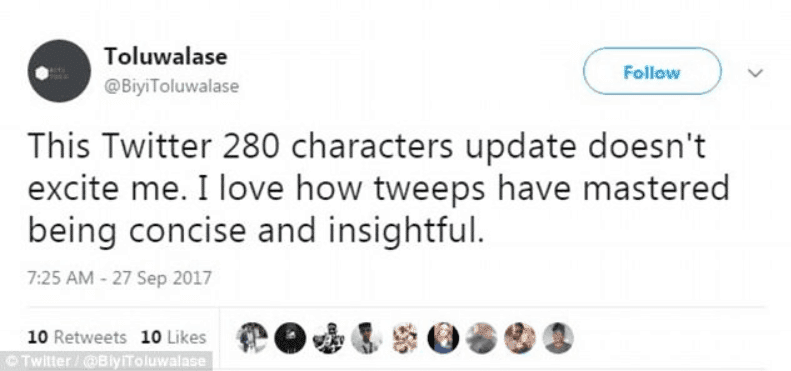Open the Toluwalase display name link
The height and width of the screenshot is (371, 791).
tap(166, 56)
